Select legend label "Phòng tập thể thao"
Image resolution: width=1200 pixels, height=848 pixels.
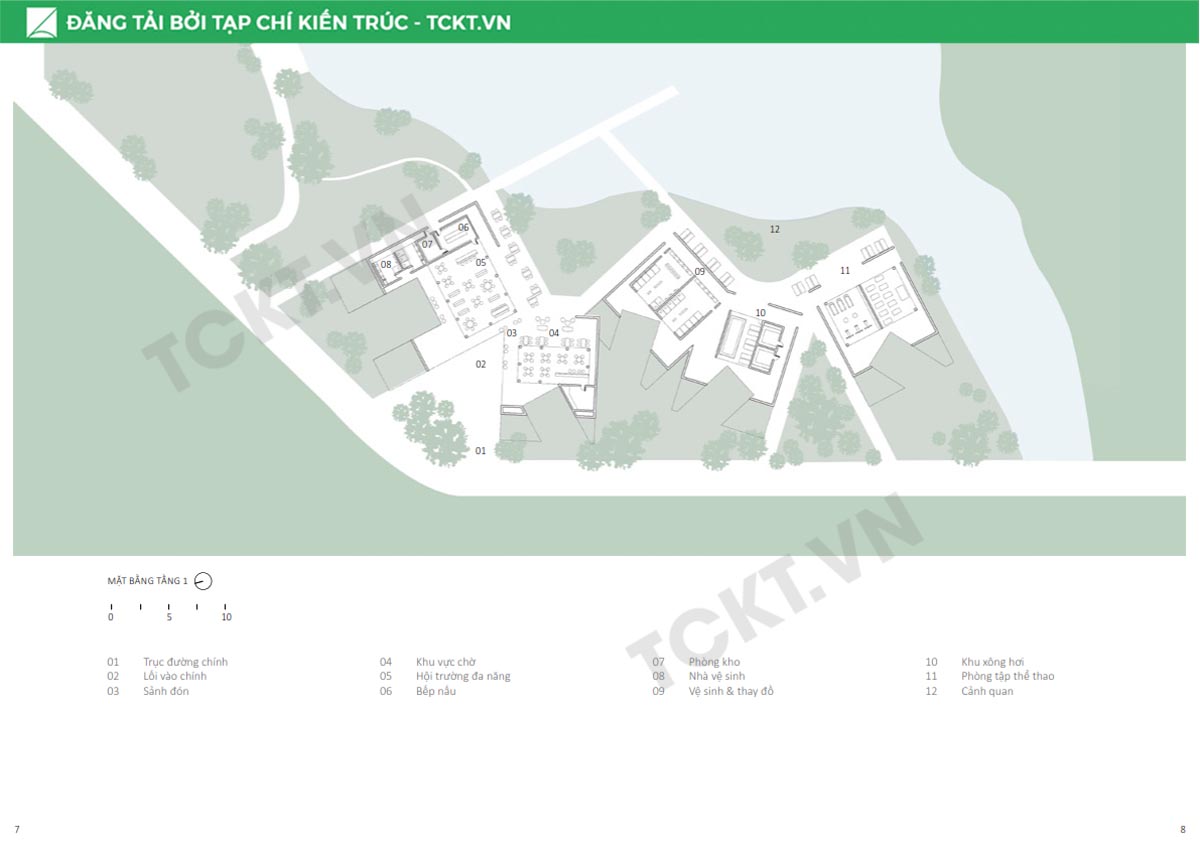(x=1008, y=676)
